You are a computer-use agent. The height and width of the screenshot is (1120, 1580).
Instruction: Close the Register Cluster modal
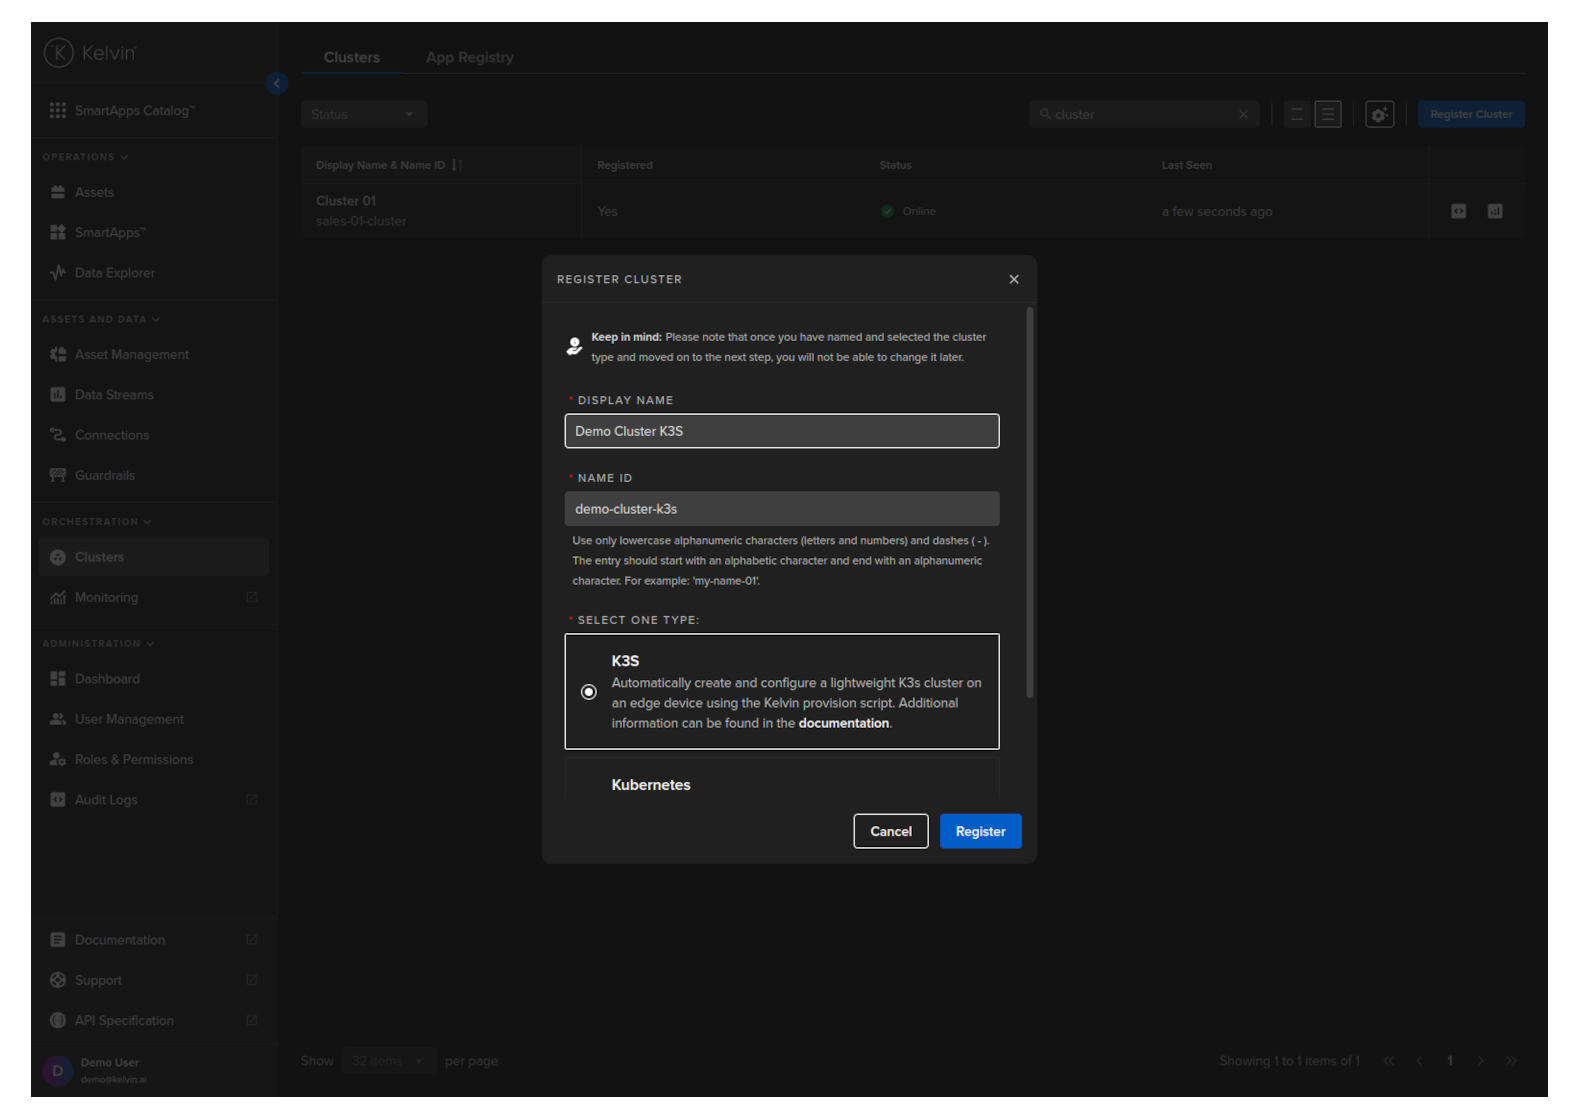(1013, 279)
